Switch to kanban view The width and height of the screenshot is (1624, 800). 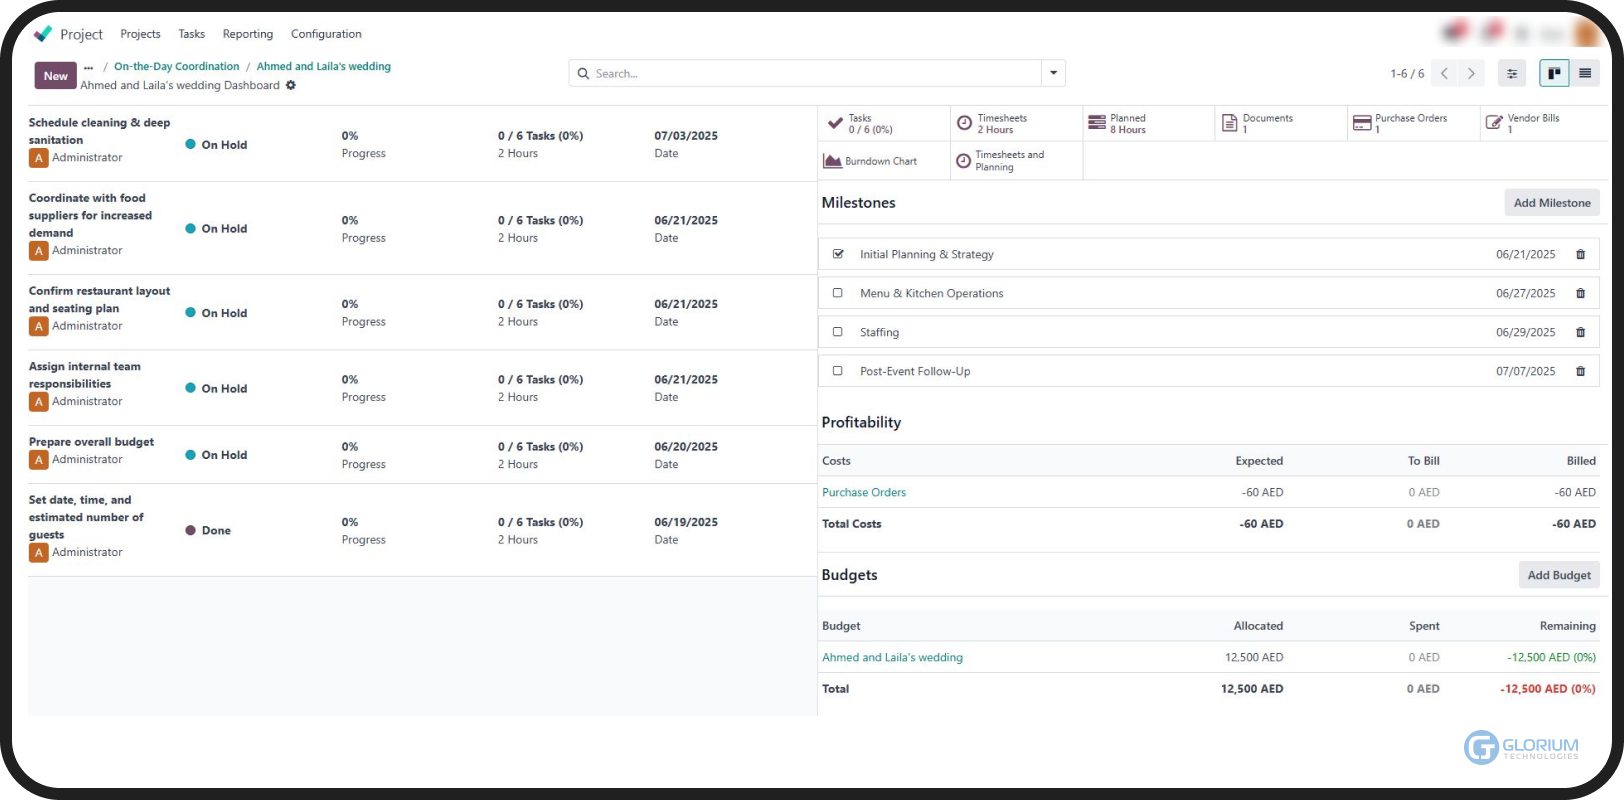[1554, 73]
